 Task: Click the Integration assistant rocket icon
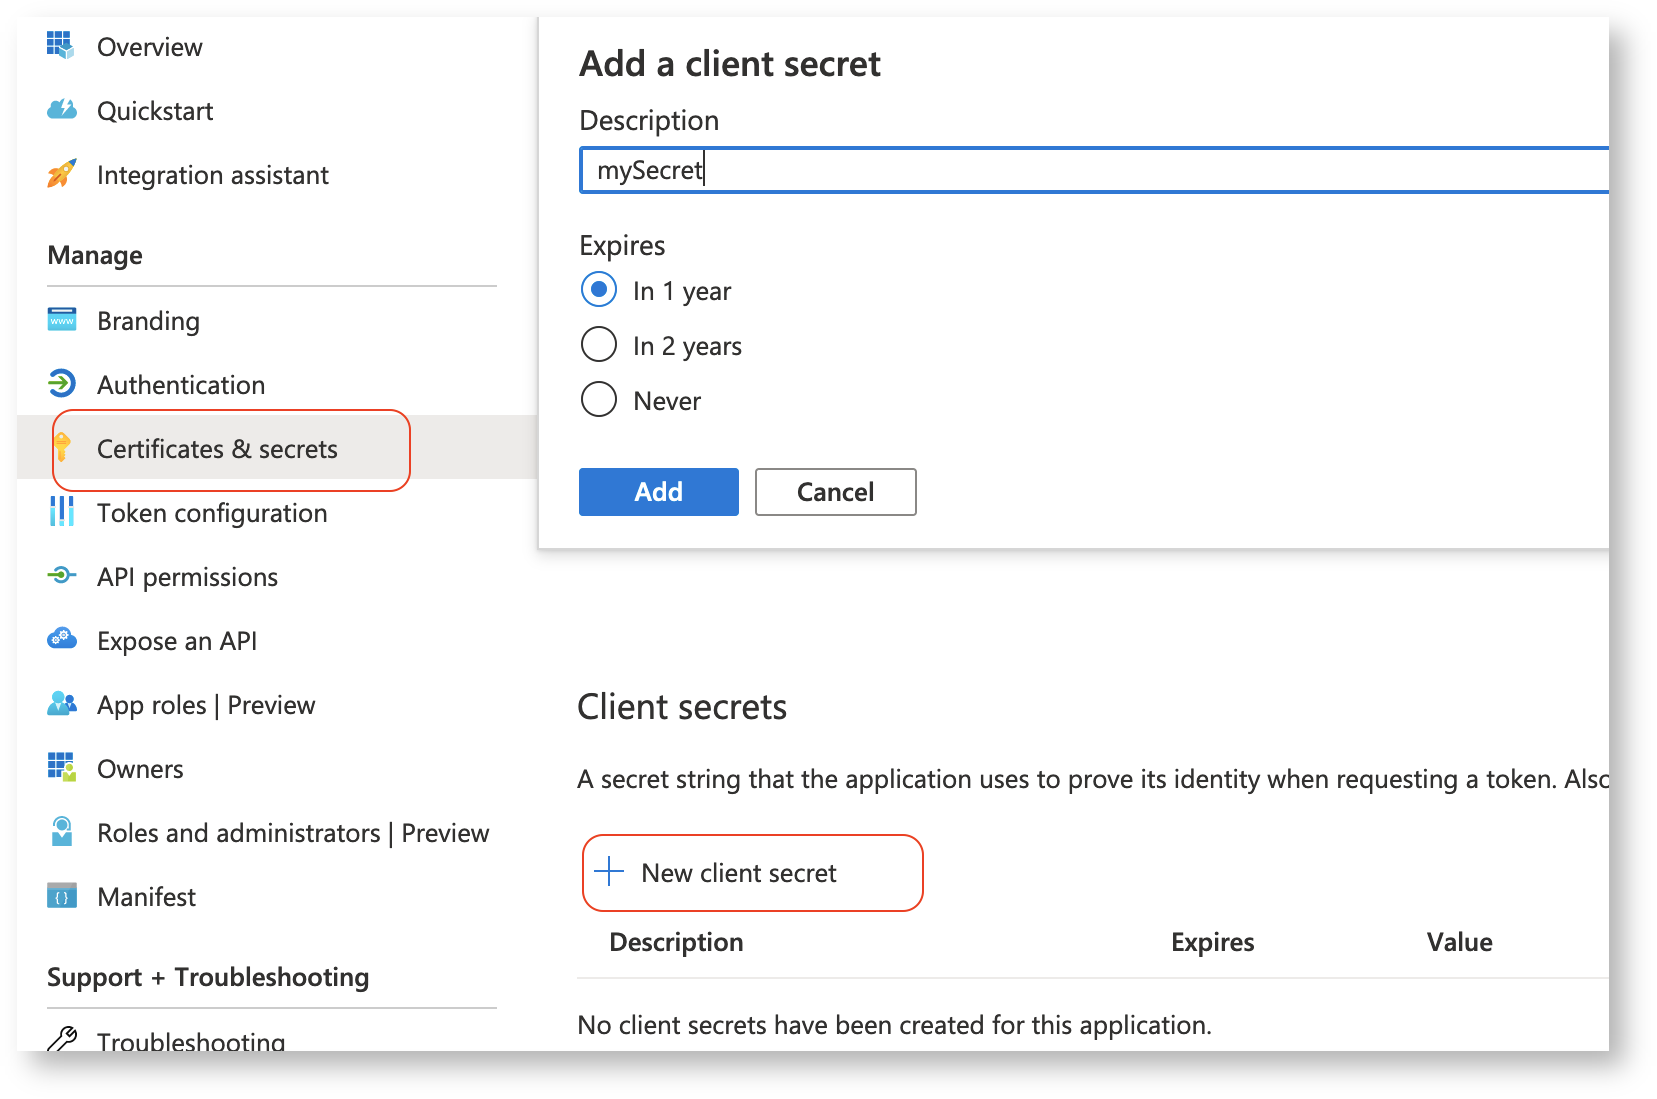point(61,174)
